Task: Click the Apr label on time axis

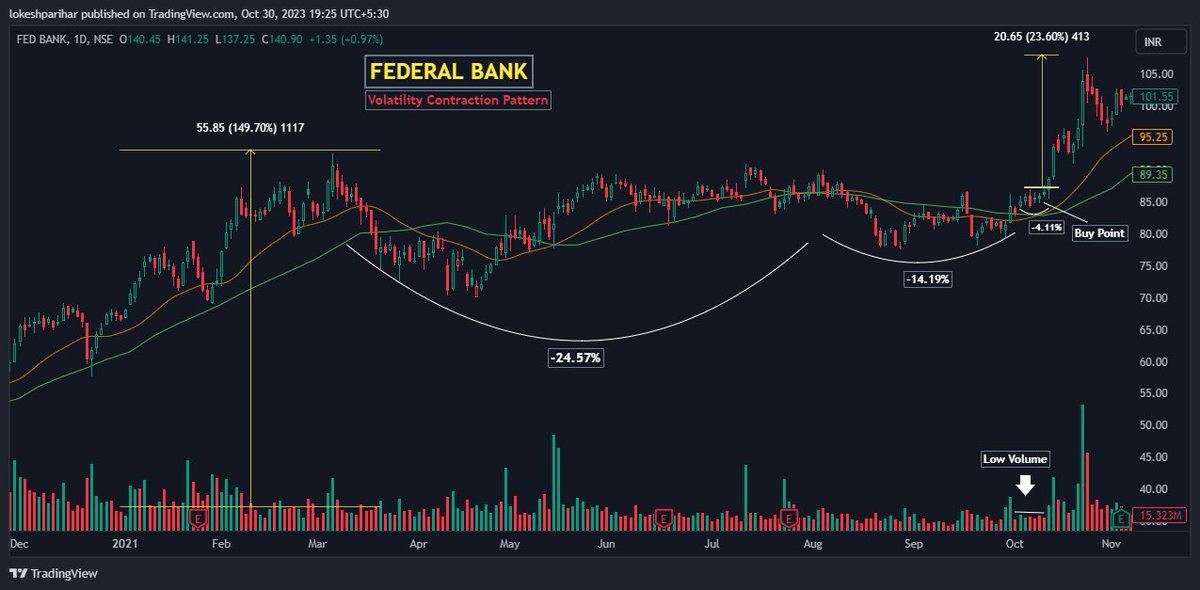Action: click(x=418, y=544)
